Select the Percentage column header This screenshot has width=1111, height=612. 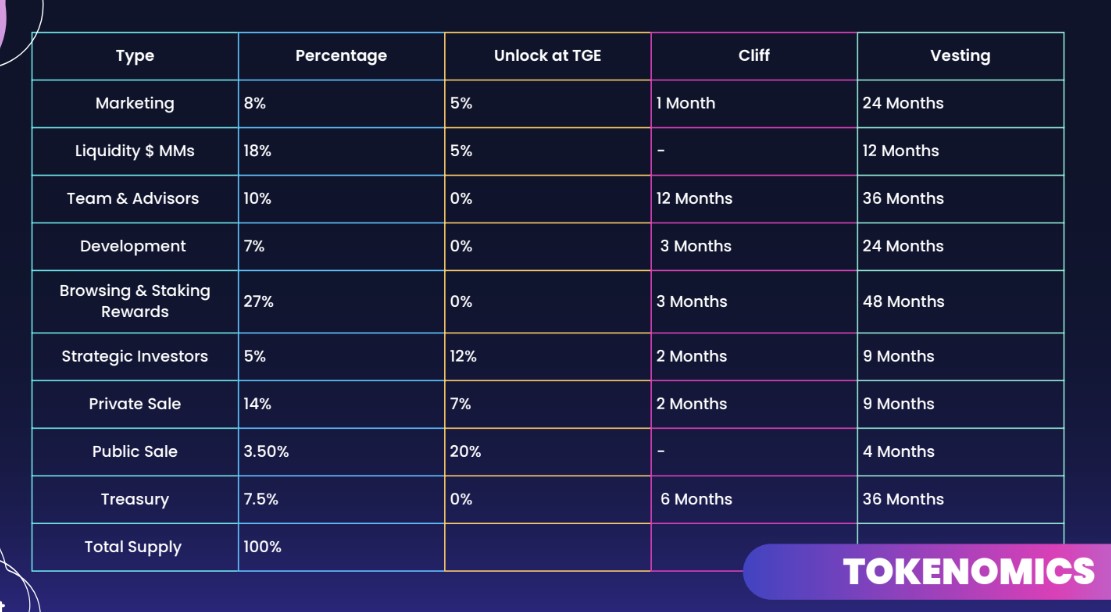(341, 56)
